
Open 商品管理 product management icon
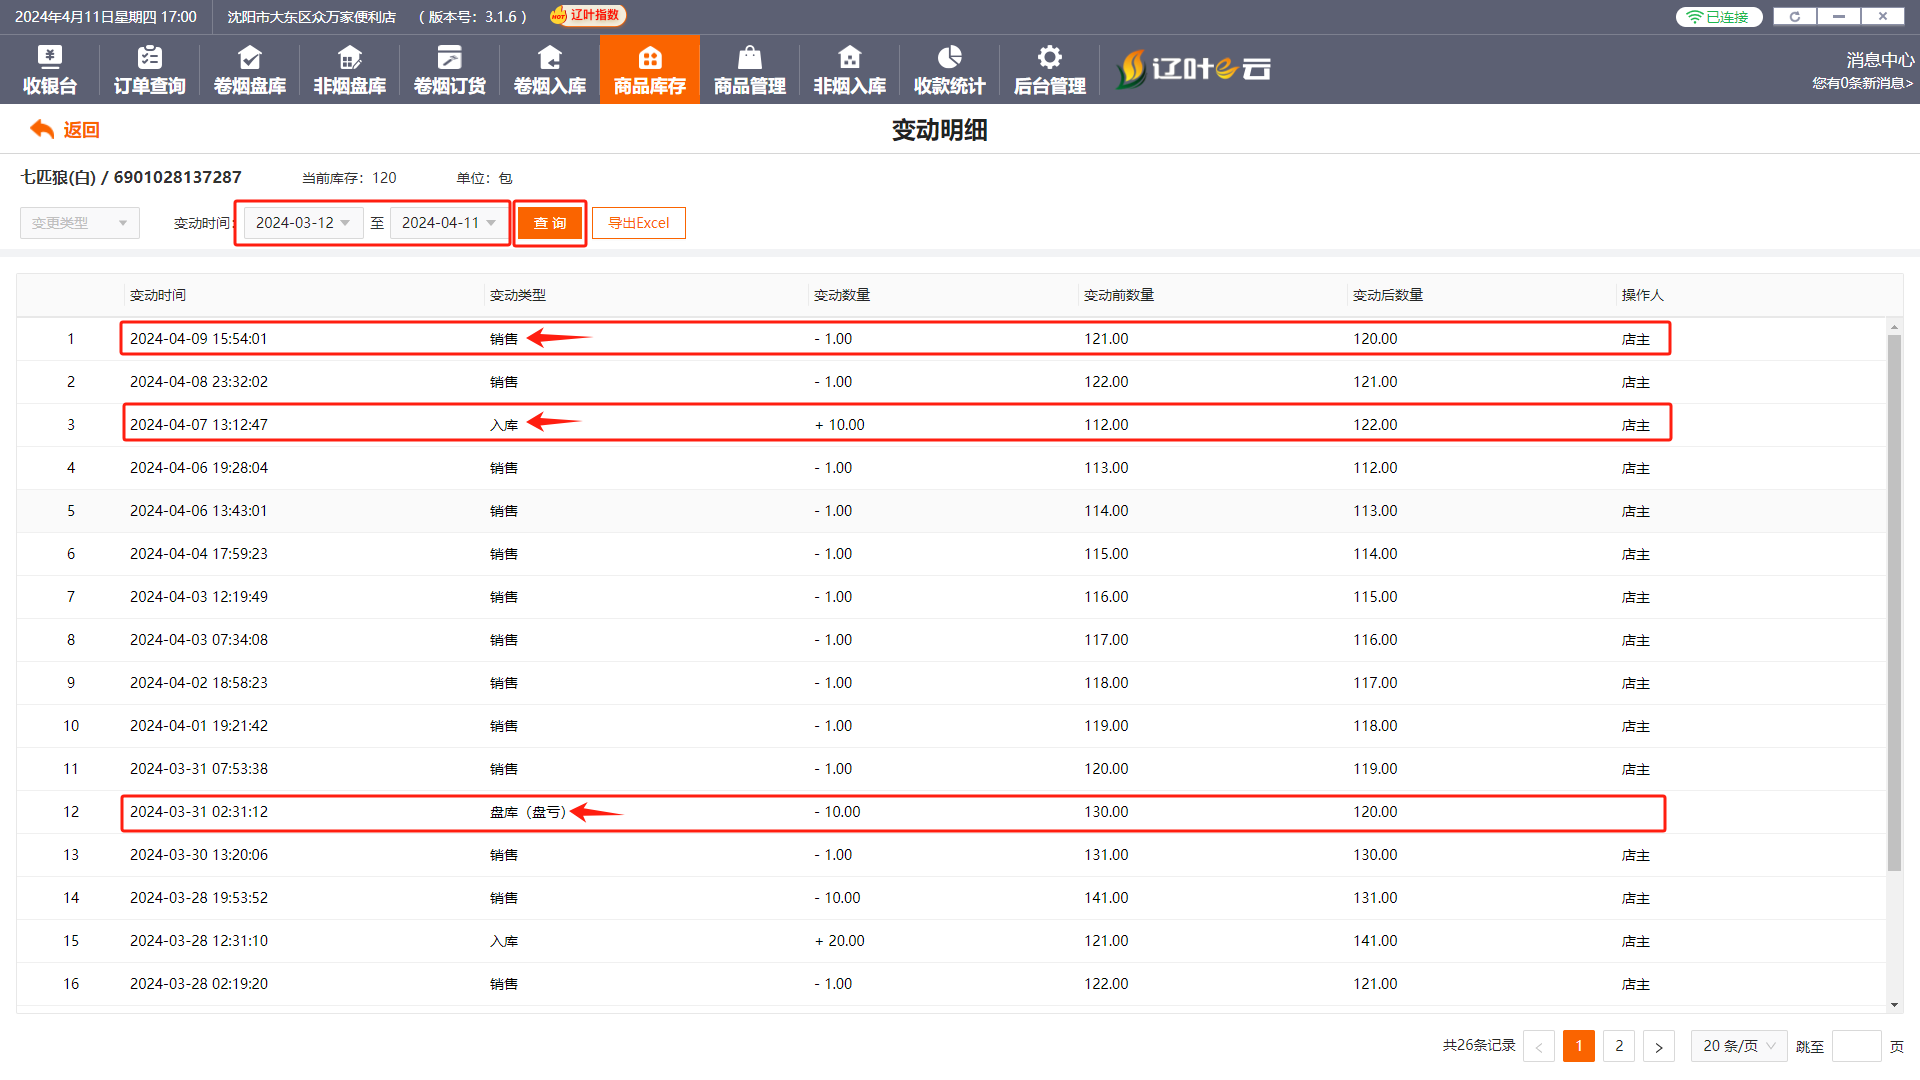[750, 69]
